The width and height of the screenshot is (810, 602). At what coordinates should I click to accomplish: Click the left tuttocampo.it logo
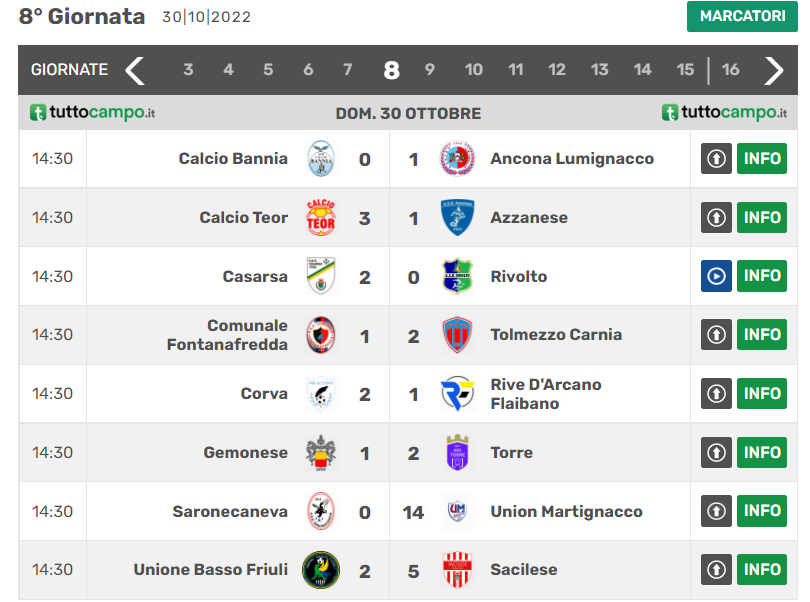pos(92,113)
